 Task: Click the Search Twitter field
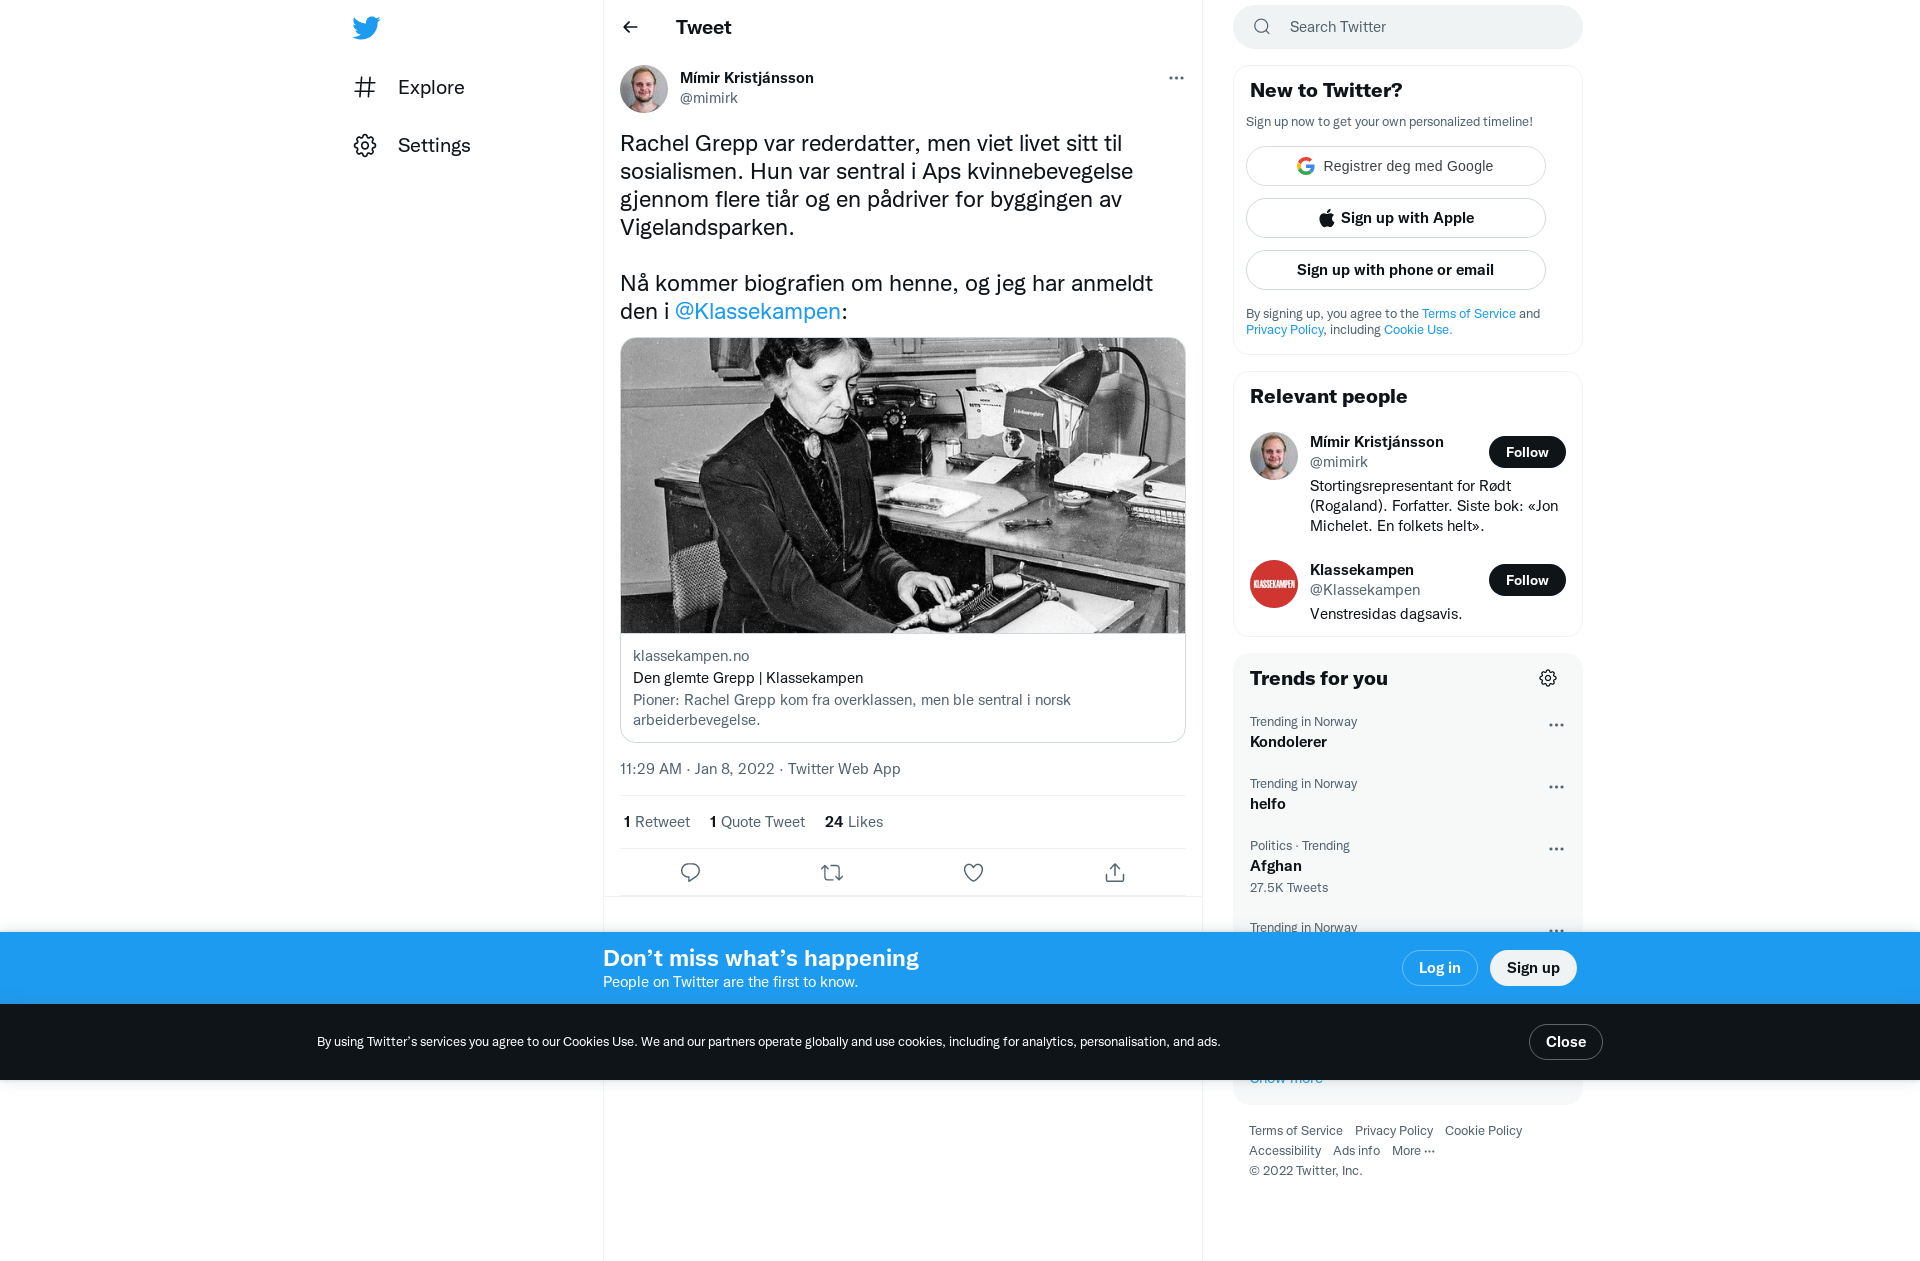(1408, 27)
